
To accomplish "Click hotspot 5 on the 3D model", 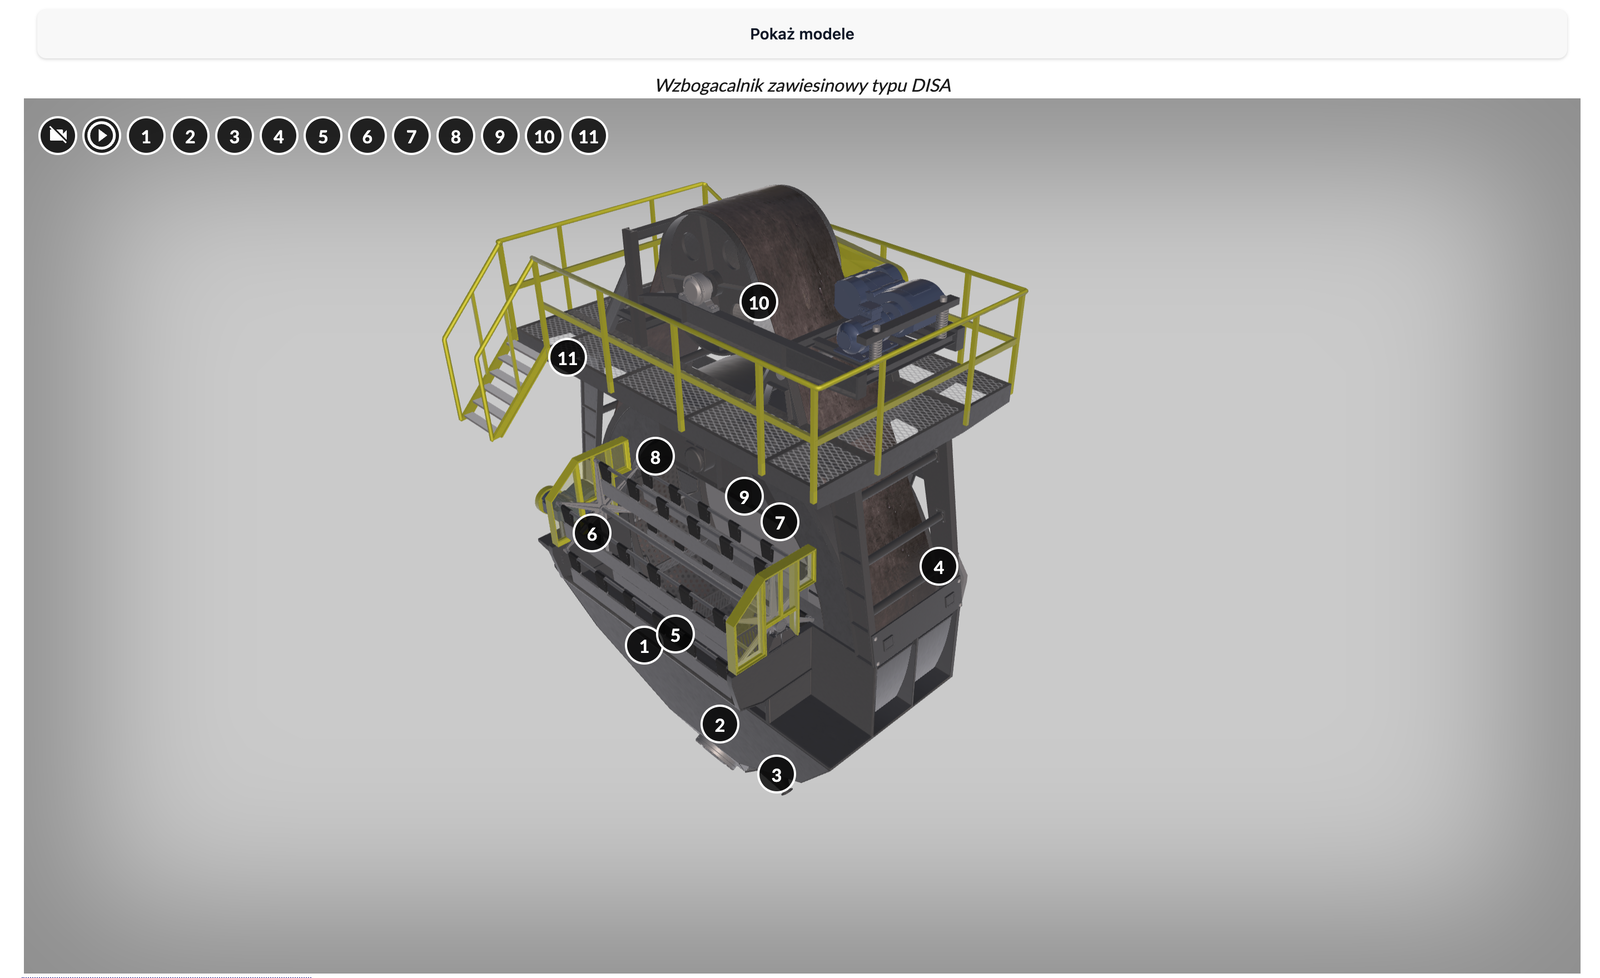I will tap(676, 634).
